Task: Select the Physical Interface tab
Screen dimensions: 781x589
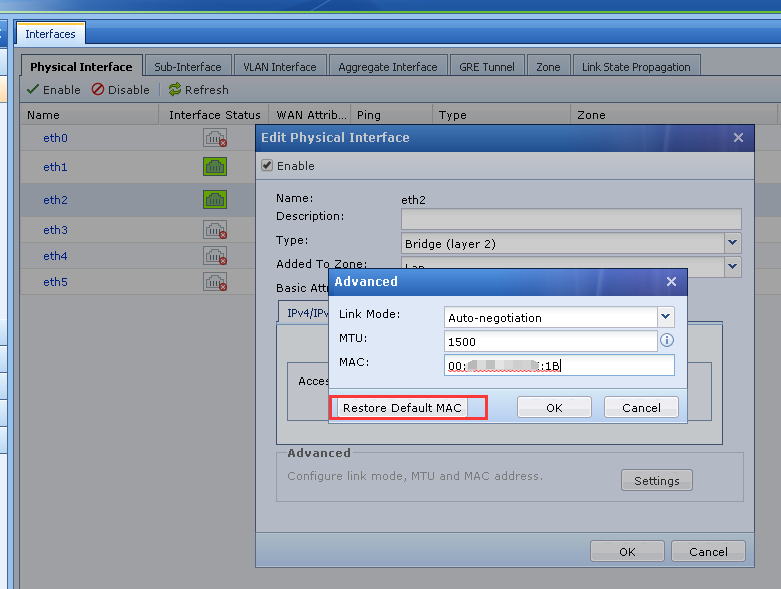Action: (81, 67)
